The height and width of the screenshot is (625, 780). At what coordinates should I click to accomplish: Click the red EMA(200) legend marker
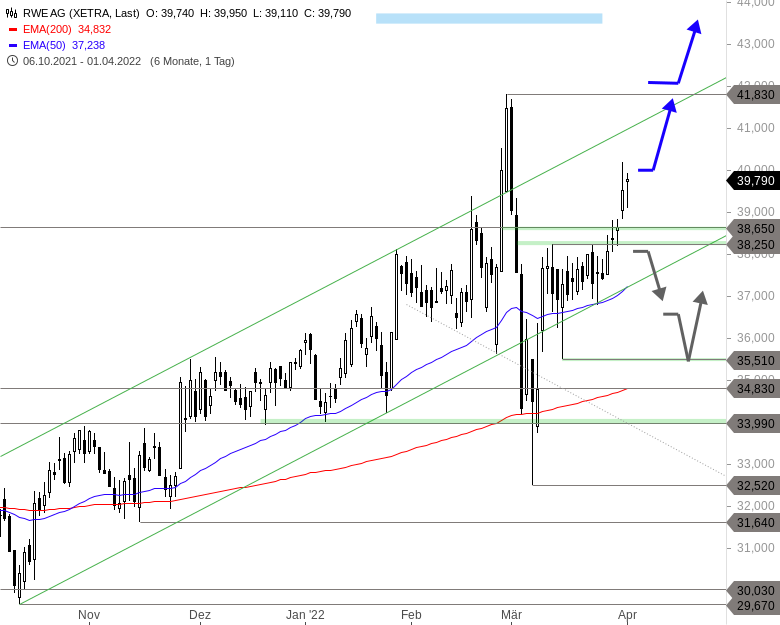click(13, 29)
